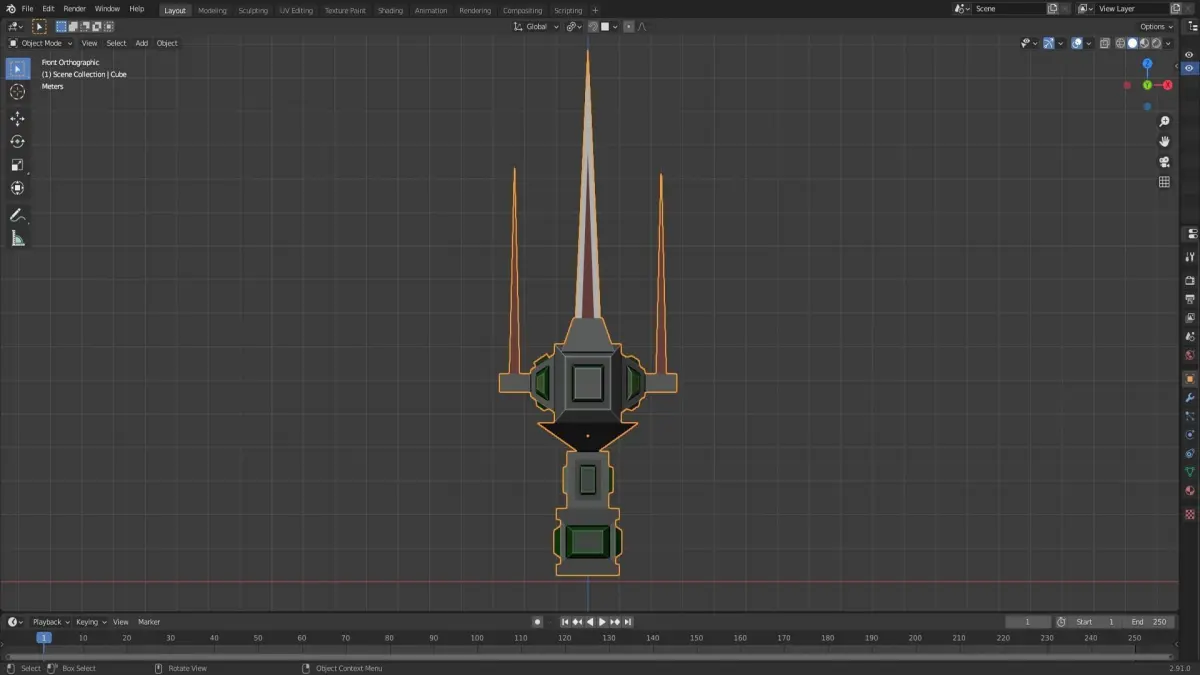Toggle viewport gizmos button
The image size is (1200, 675).
click(x=1048, y=43)
